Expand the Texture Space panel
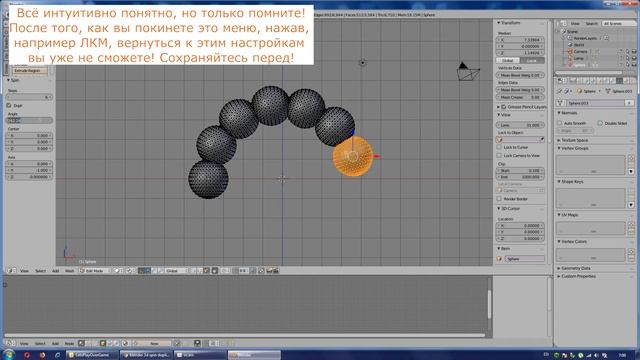 tap(559, 140)
